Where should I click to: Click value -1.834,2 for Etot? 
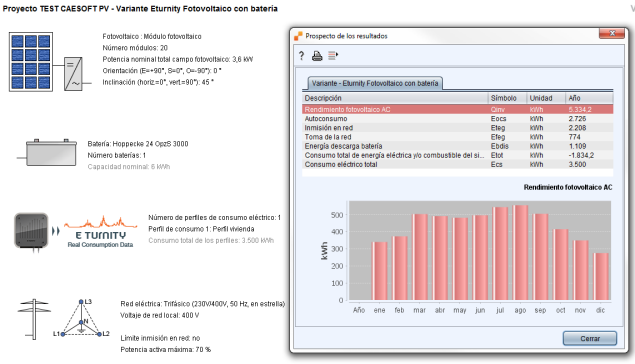click(581, 155)
